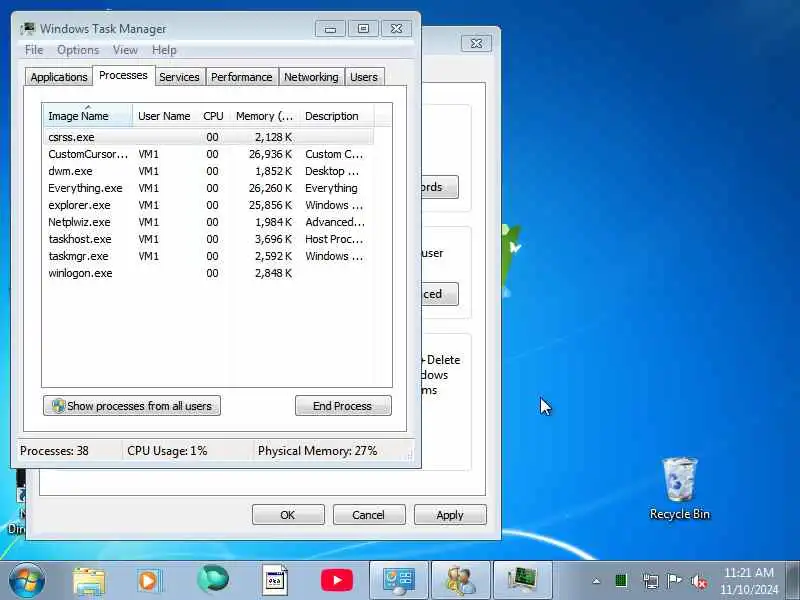Open the clock showing 11:21 AM
This screenshot has width=800, height=600.
coord(749,581)
